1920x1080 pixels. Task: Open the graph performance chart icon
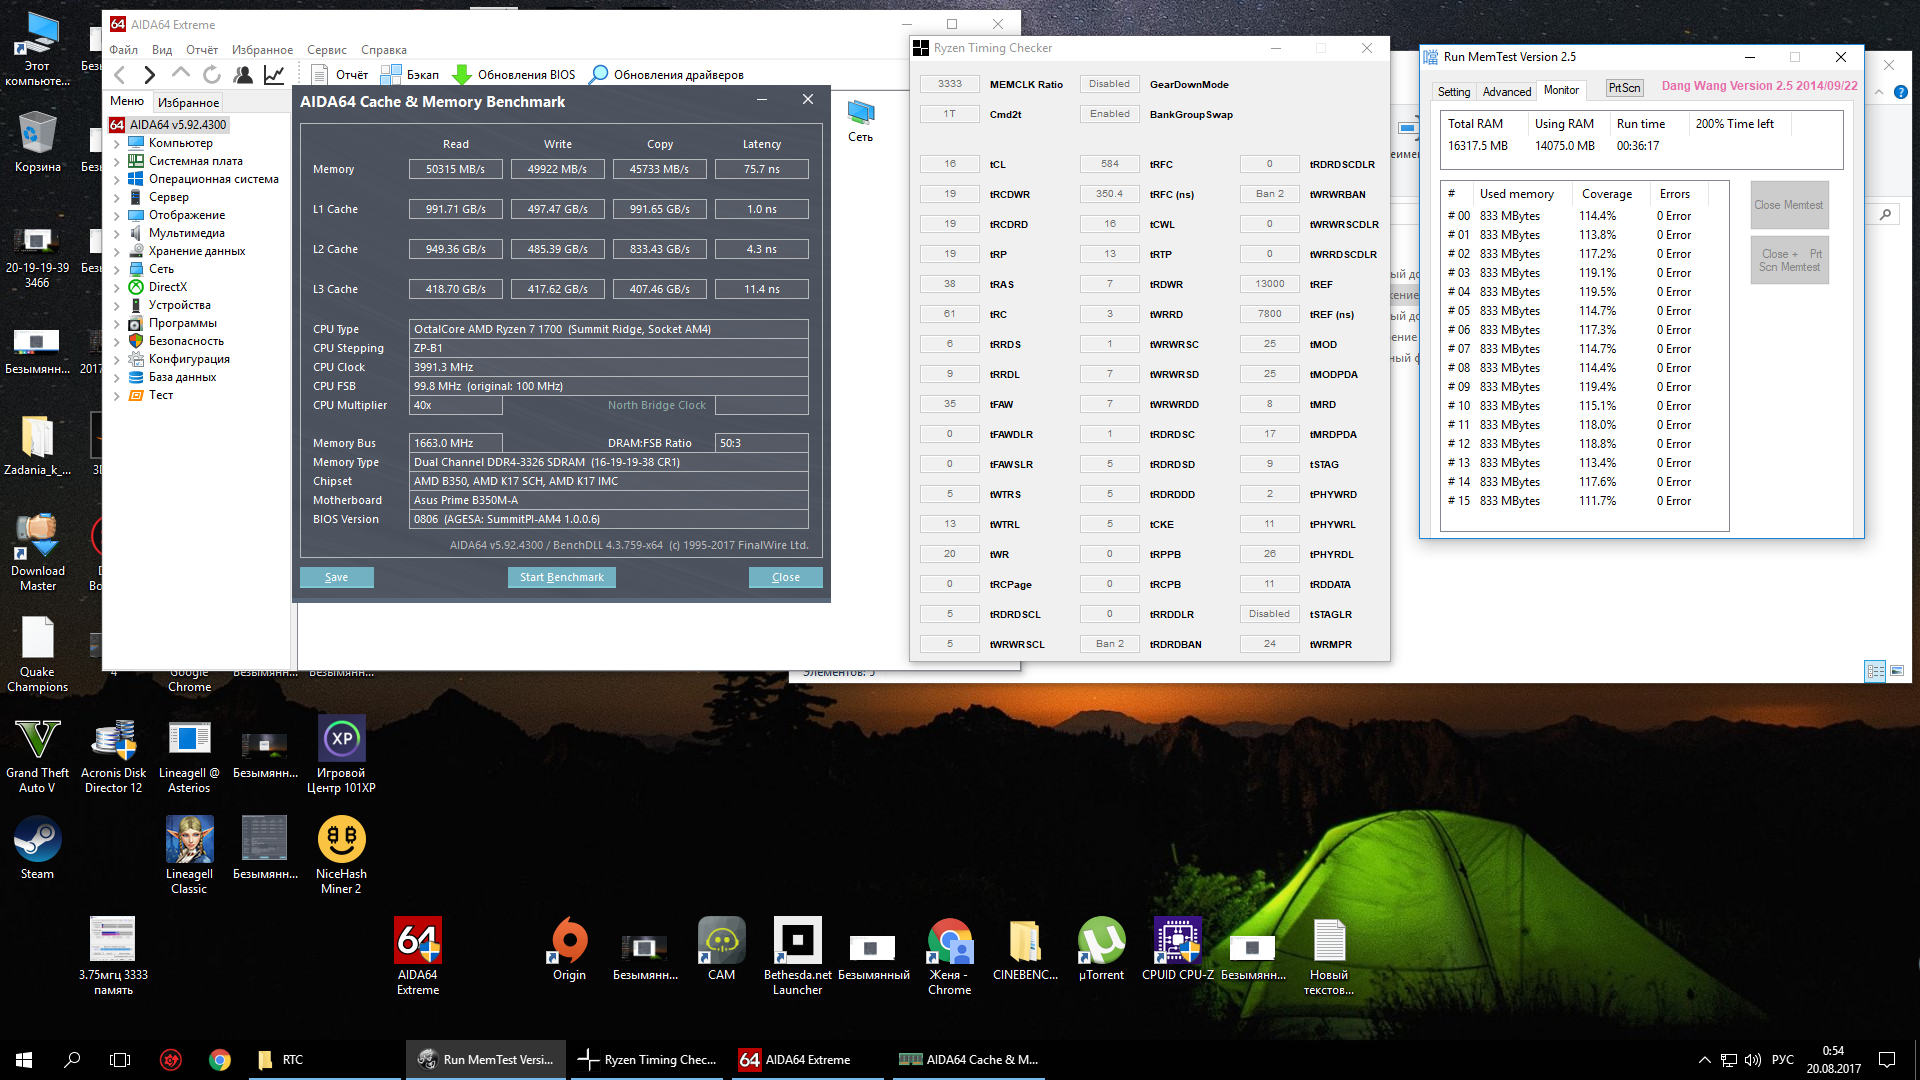pos(273,75)
